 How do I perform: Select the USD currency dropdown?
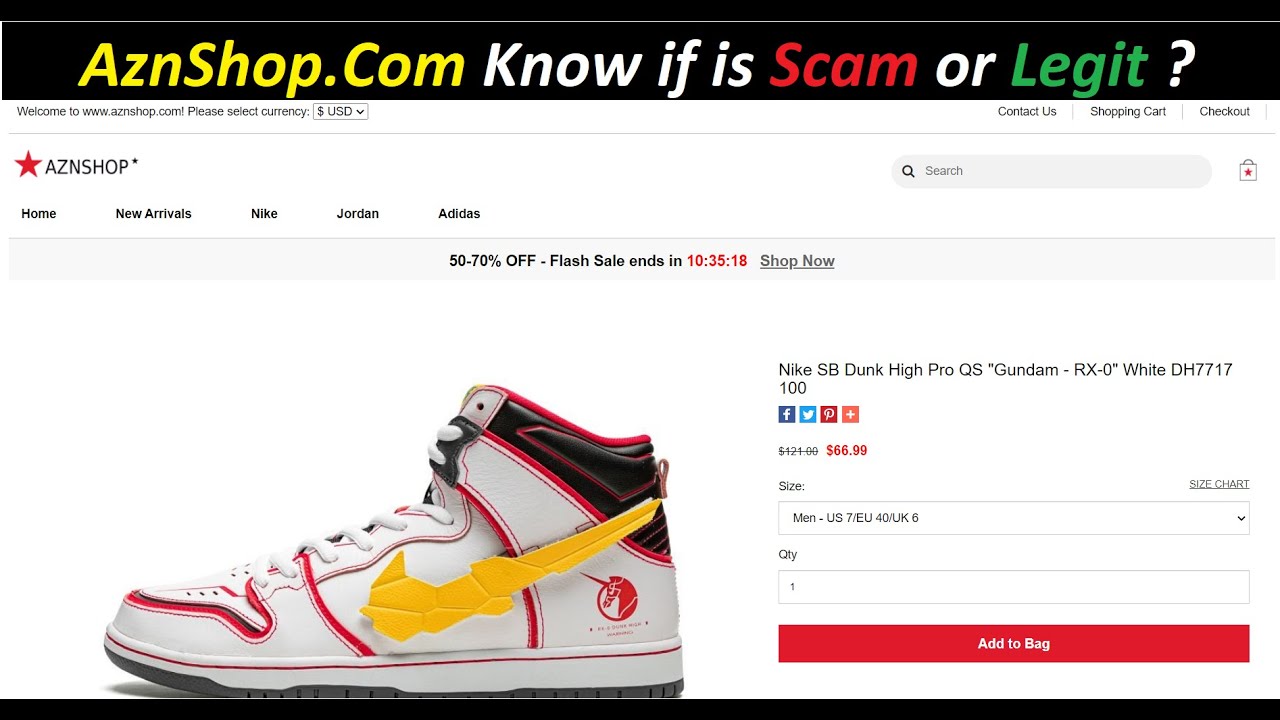tap(341, 112)
